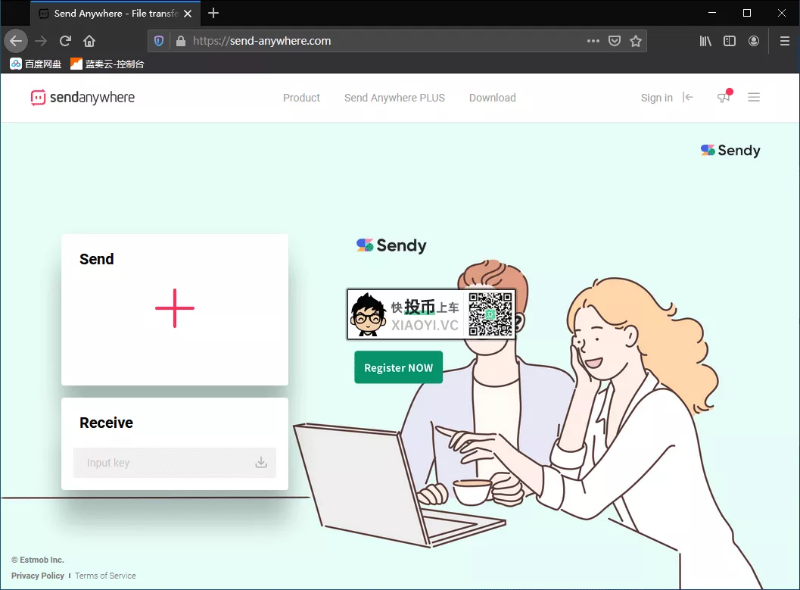Open the Product menu
Image resolution: width=800 pixels, height=590 pixels.
[302, 97]
